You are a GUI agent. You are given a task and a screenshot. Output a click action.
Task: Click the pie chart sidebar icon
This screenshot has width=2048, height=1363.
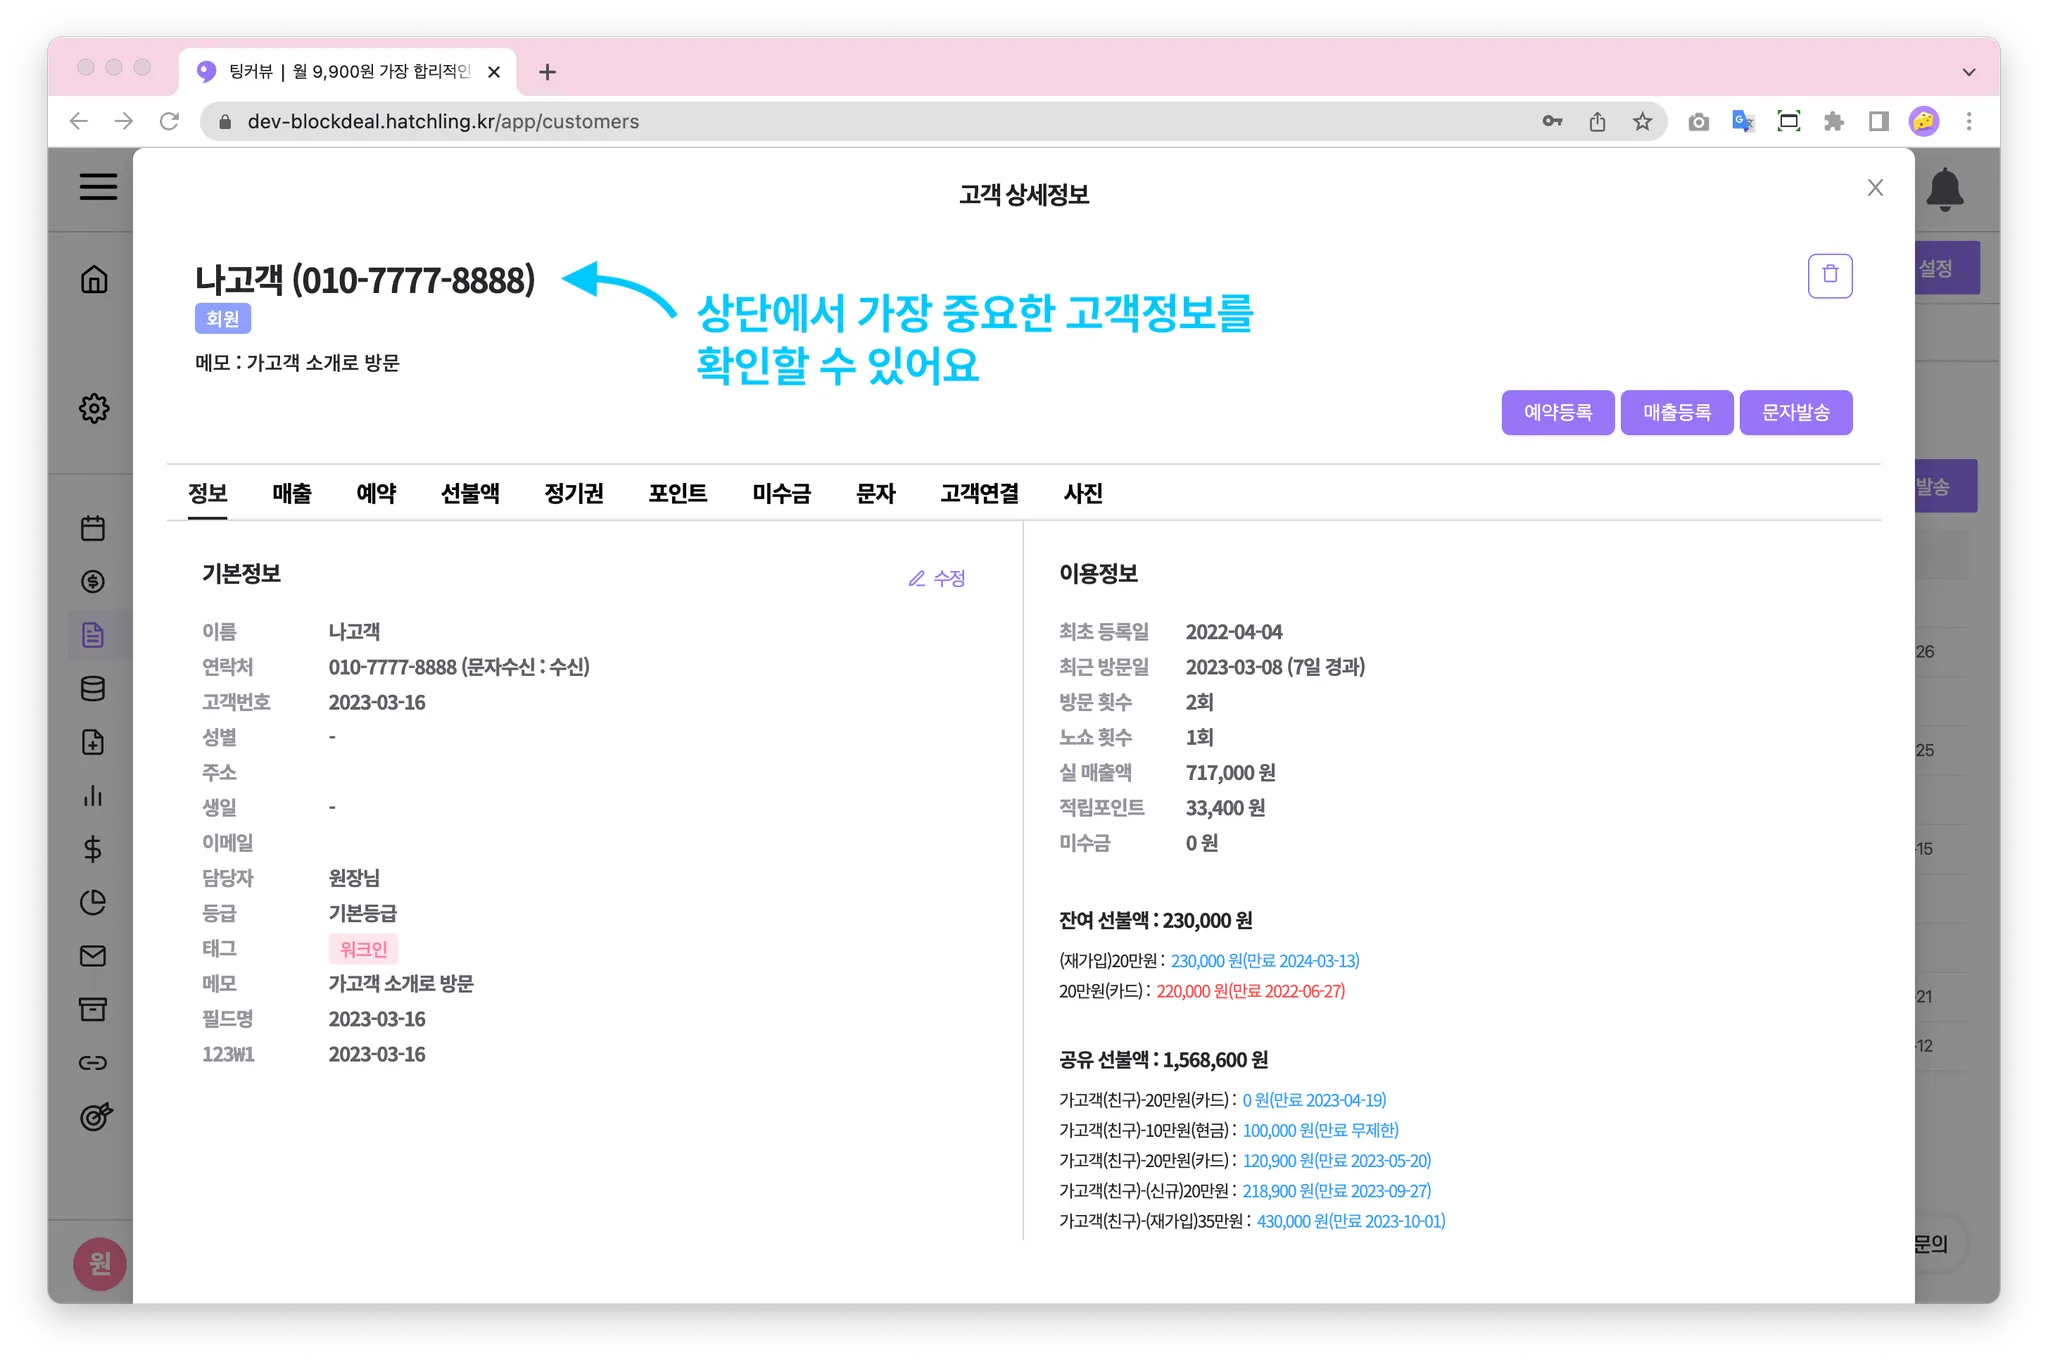click(93, 903)
